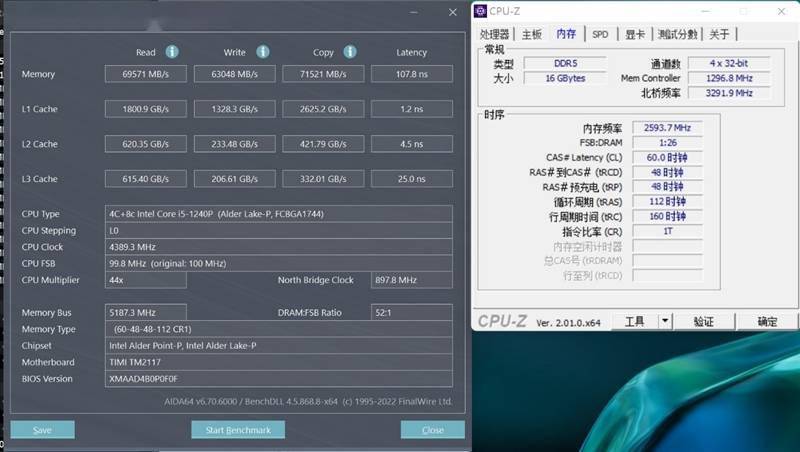Click the CPU Multiplier value 44x
Viewport: 800px width, 452px height.
coord(145,280)
